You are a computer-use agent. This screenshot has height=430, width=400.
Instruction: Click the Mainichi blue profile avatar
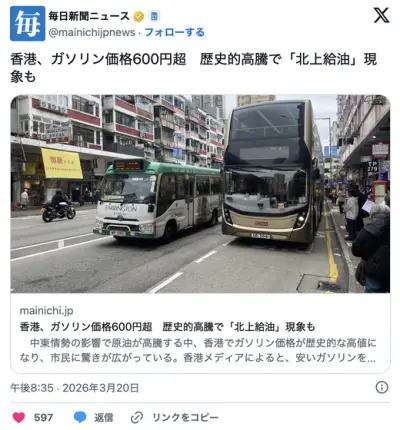[x=27, y=23]
